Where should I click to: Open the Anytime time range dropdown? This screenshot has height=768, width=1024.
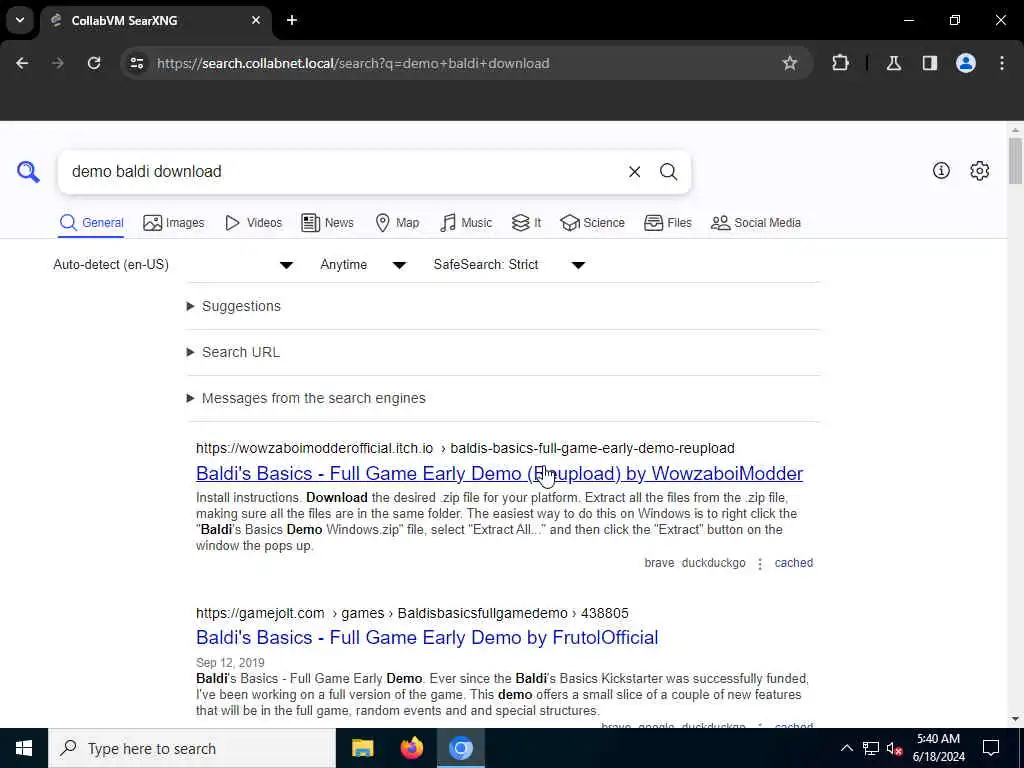pos(363,264)
